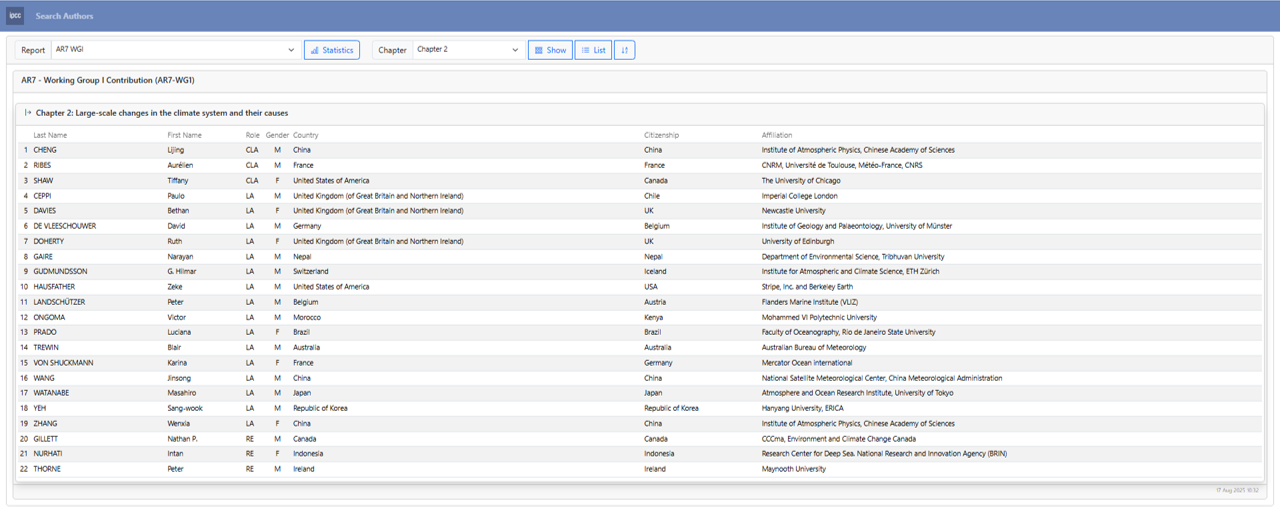This screenshot has width=1280, height=508.
Task: Open the Report dropdown showing AR7 WGI
Action: tap(174, 50)
